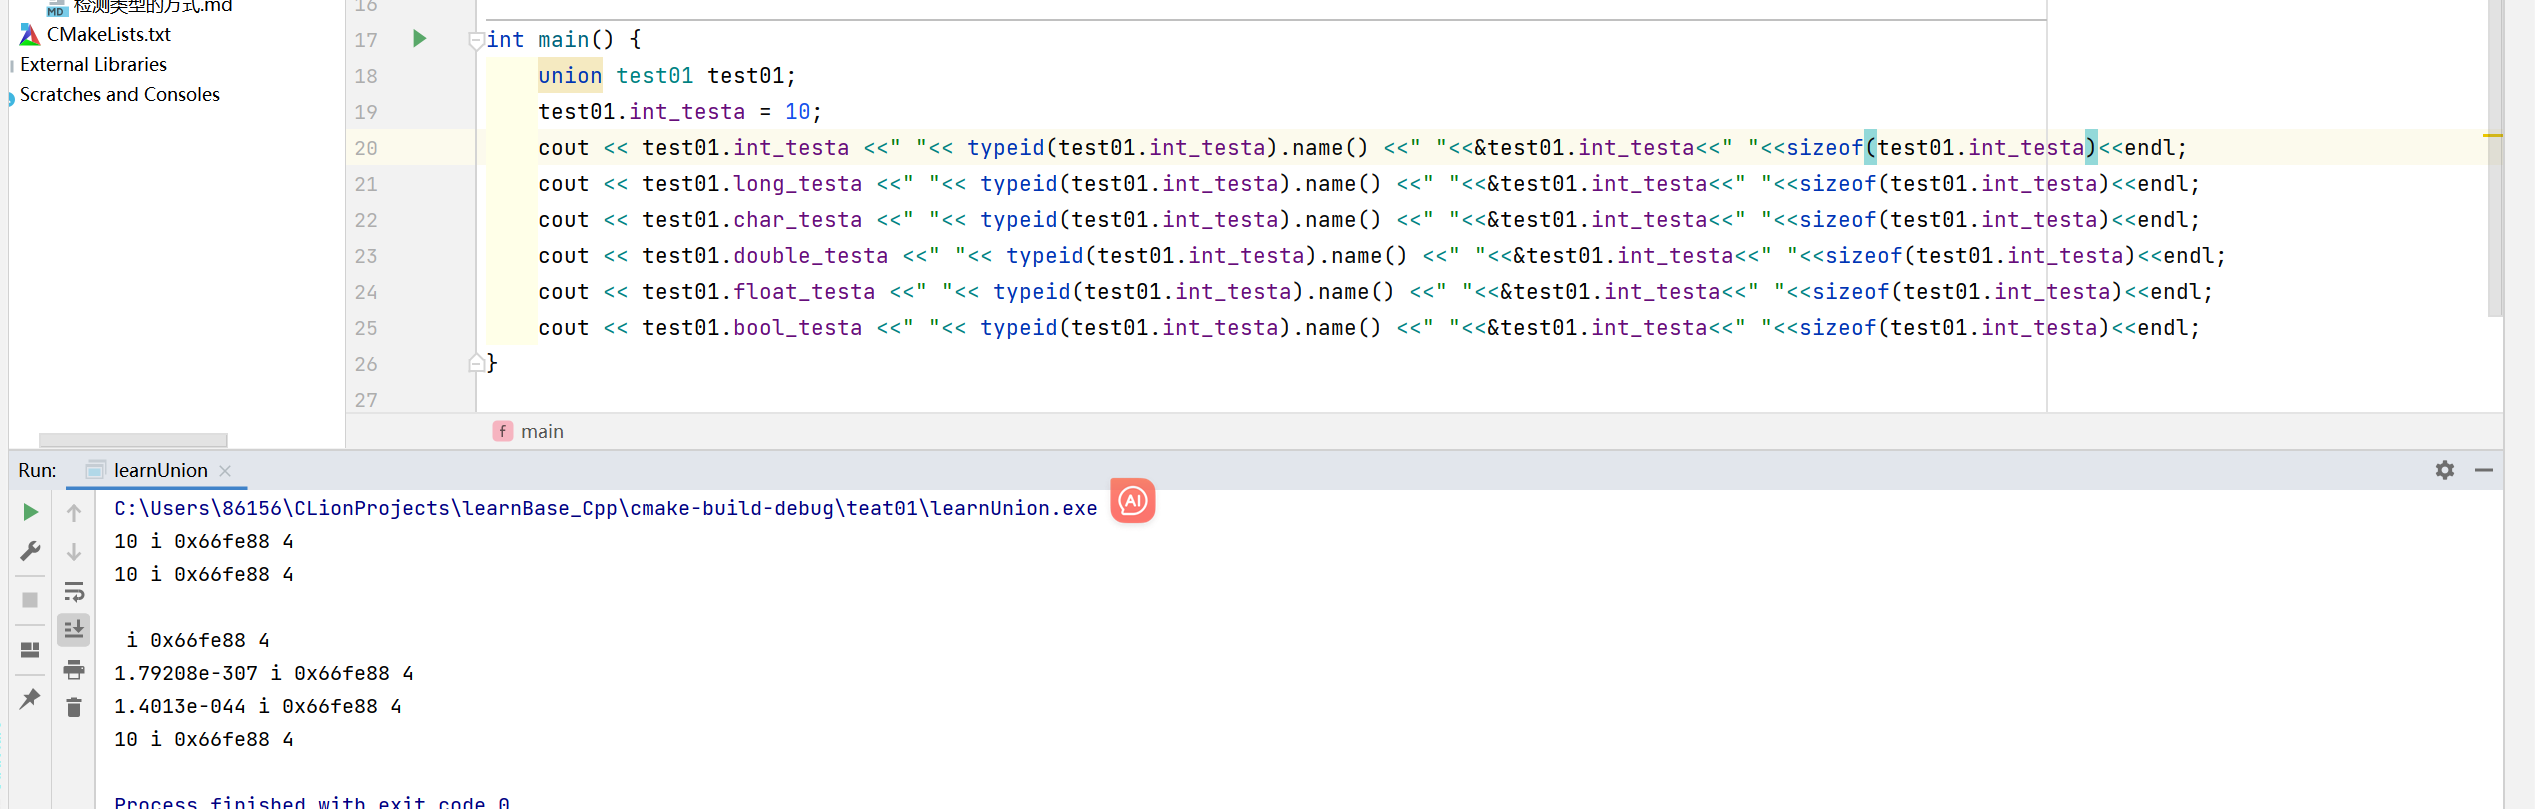Viewport: 2535px width, 809px height.
Task: Rerun learnUnion with the green play button
Action: pos(30,512)
